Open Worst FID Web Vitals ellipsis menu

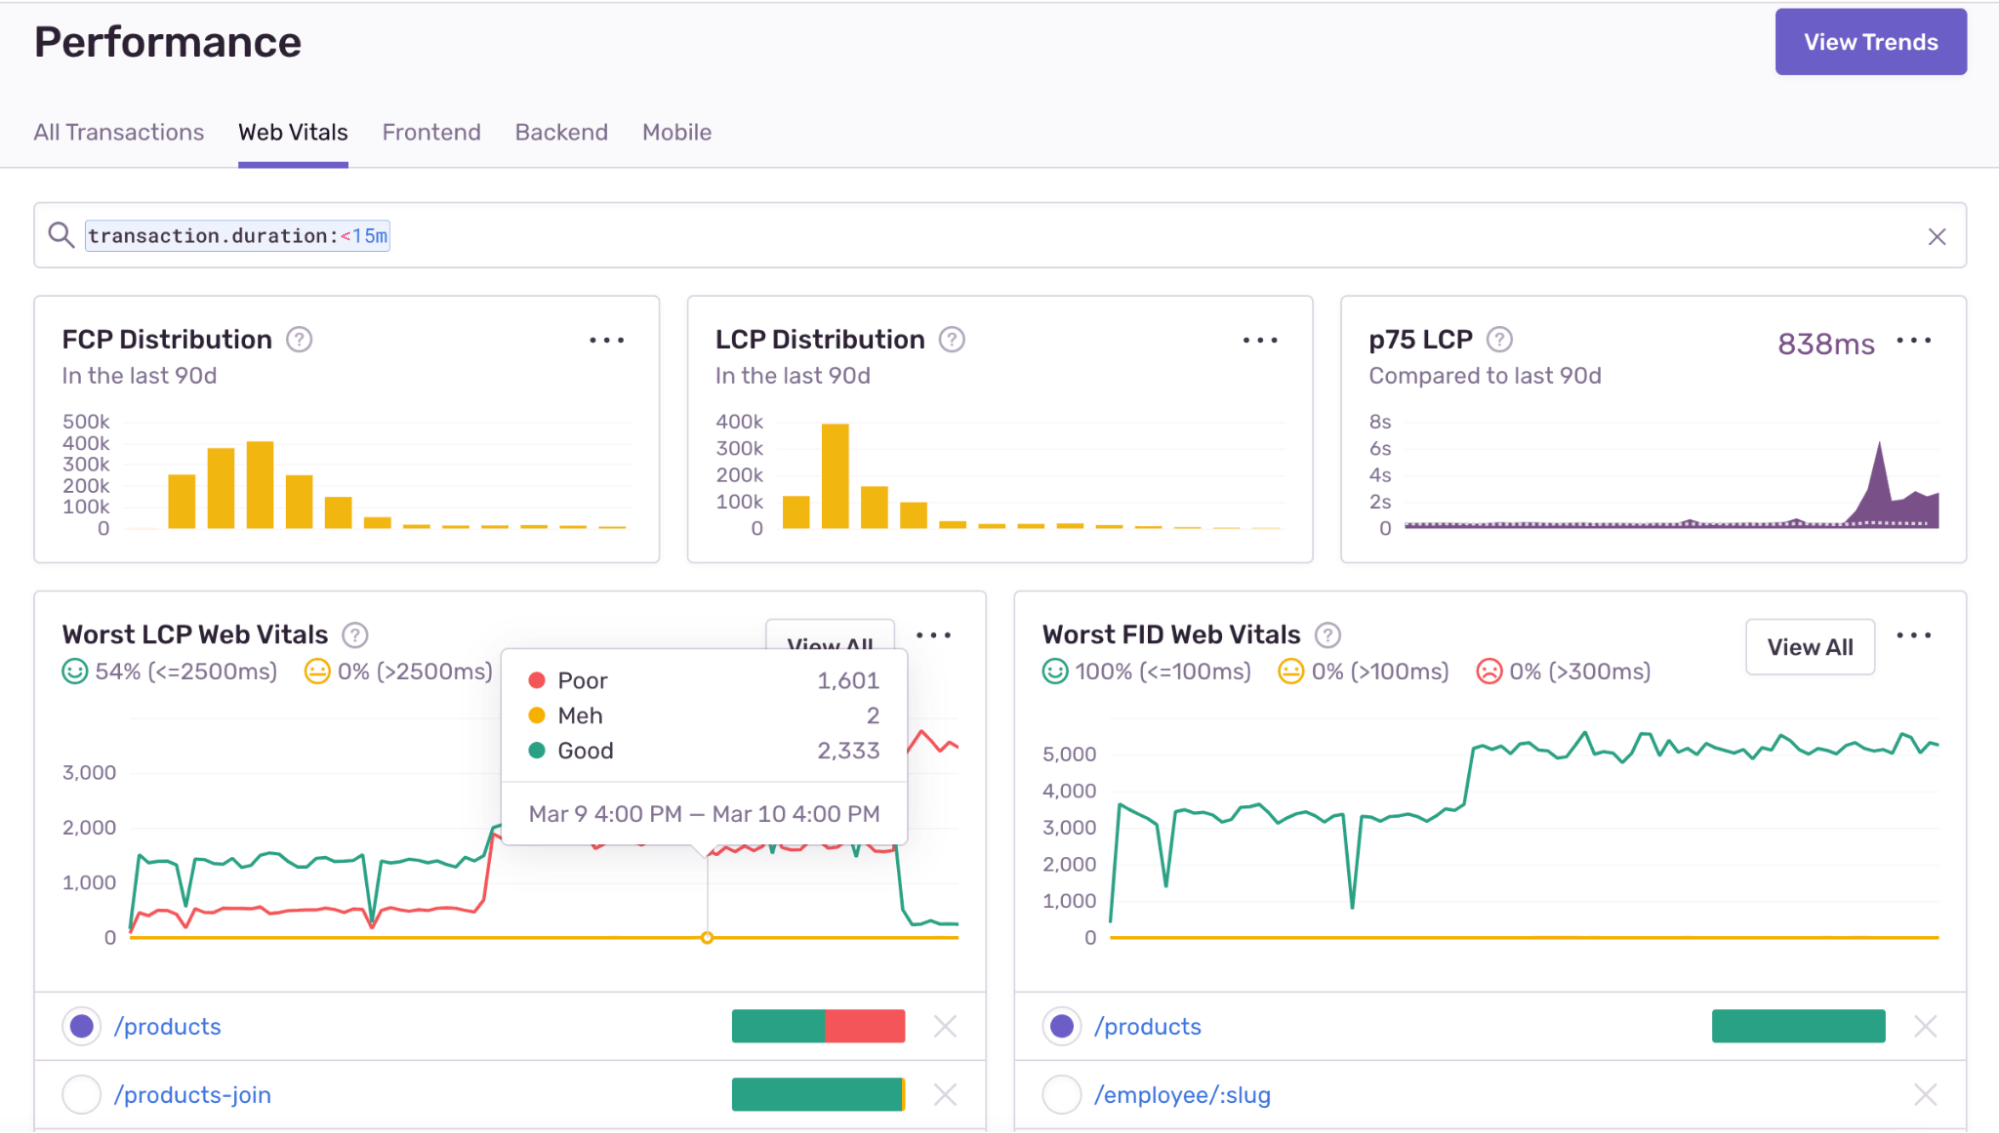pos(1913,635)
